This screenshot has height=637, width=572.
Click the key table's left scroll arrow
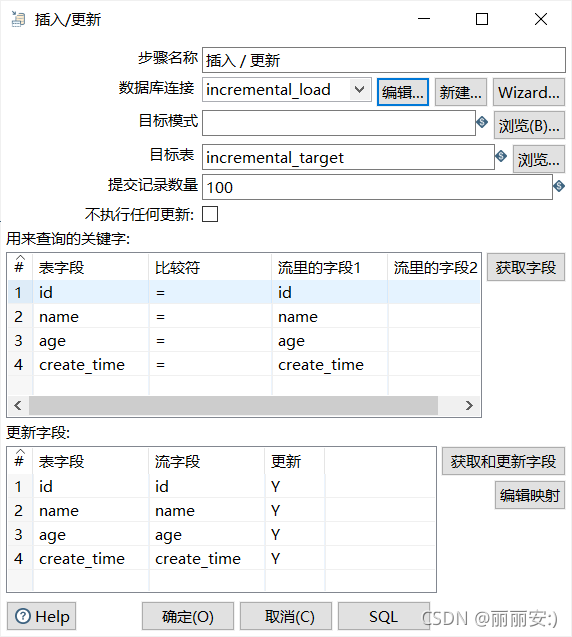click(x=18, y=405)
